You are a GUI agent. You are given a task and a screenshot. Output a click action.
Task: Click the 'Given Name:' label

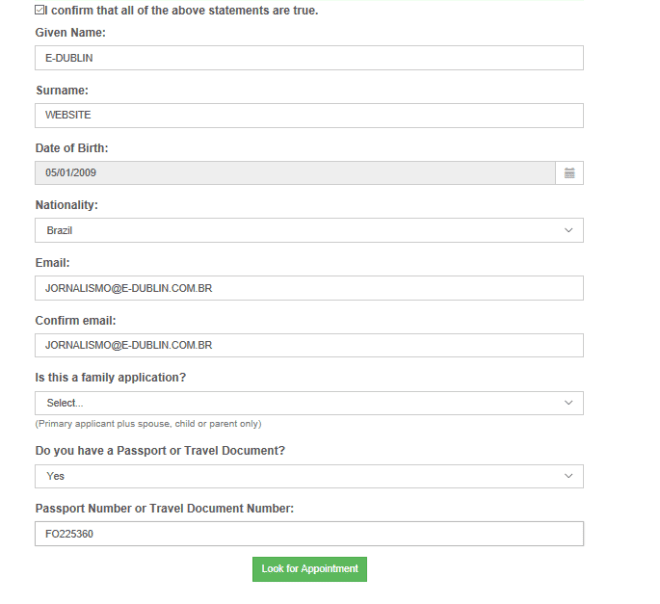click(x=70, y=33)
